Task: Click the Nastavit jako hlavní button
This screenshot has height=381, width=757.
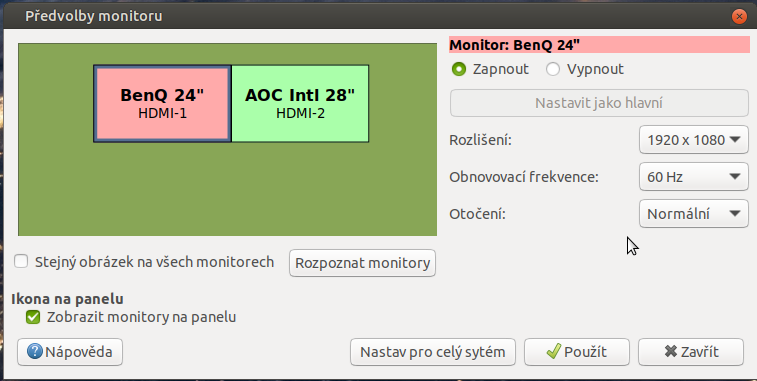Action: [599, 103]
